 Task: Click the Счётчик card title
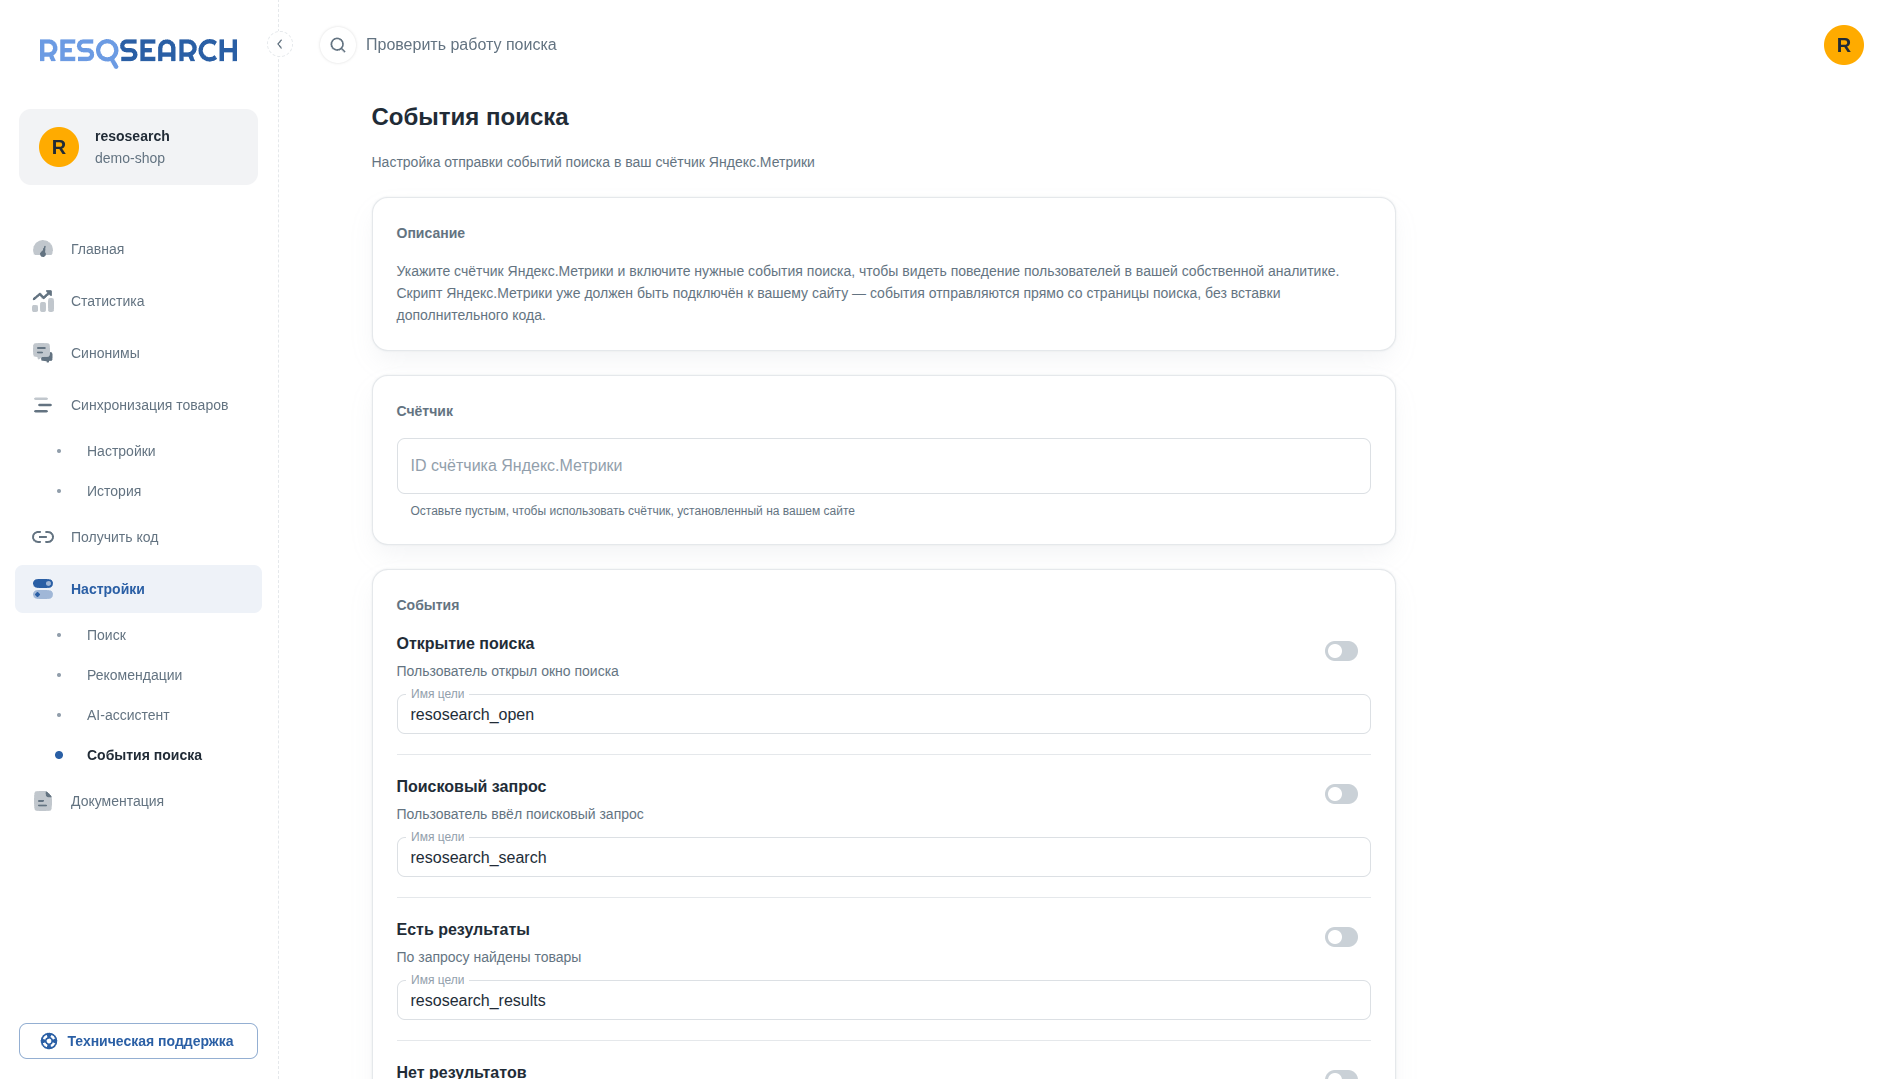click(x=425, y=411)
